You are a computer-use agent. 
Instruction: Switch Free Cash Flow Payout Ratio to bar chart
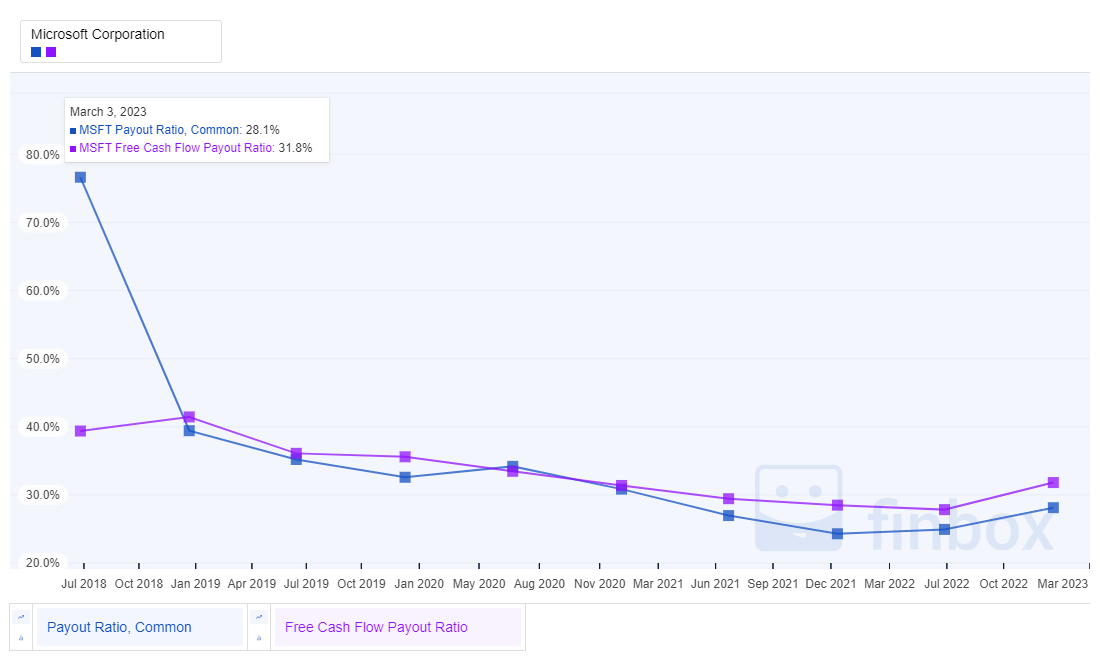[259, 638]
